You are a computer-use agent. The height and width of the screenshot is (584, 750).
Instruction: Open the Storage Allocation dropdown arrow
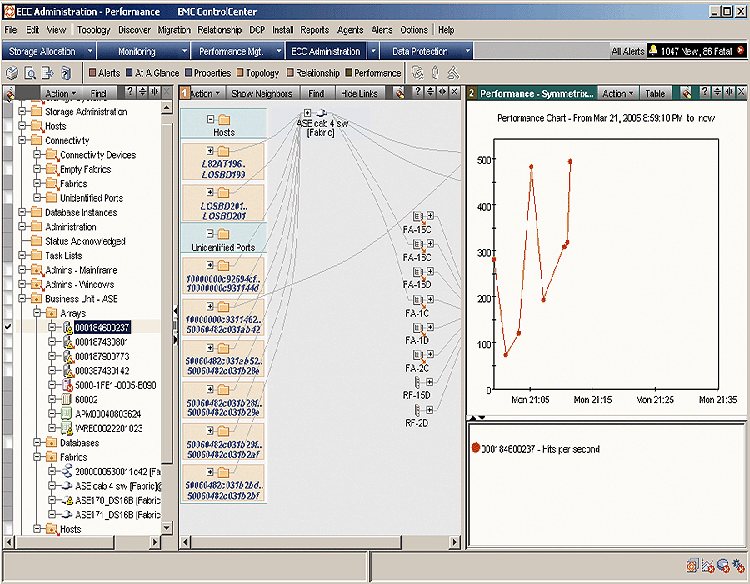pyautogui.click(x=90, y=51)
